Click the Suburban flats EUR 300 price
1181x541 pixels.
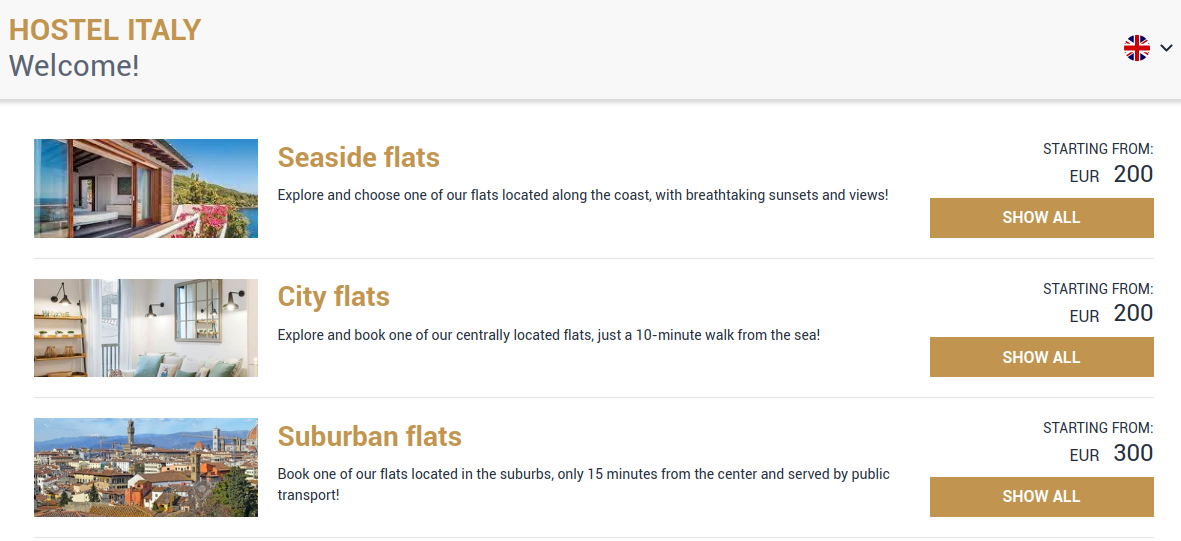tap(1111, 454)
